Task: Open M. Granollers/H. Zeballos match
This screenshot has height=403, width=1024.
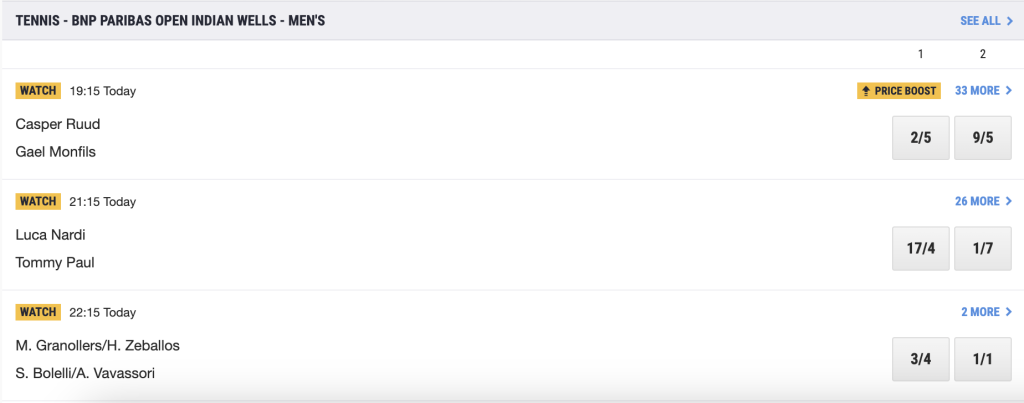Action: point(97,345)
